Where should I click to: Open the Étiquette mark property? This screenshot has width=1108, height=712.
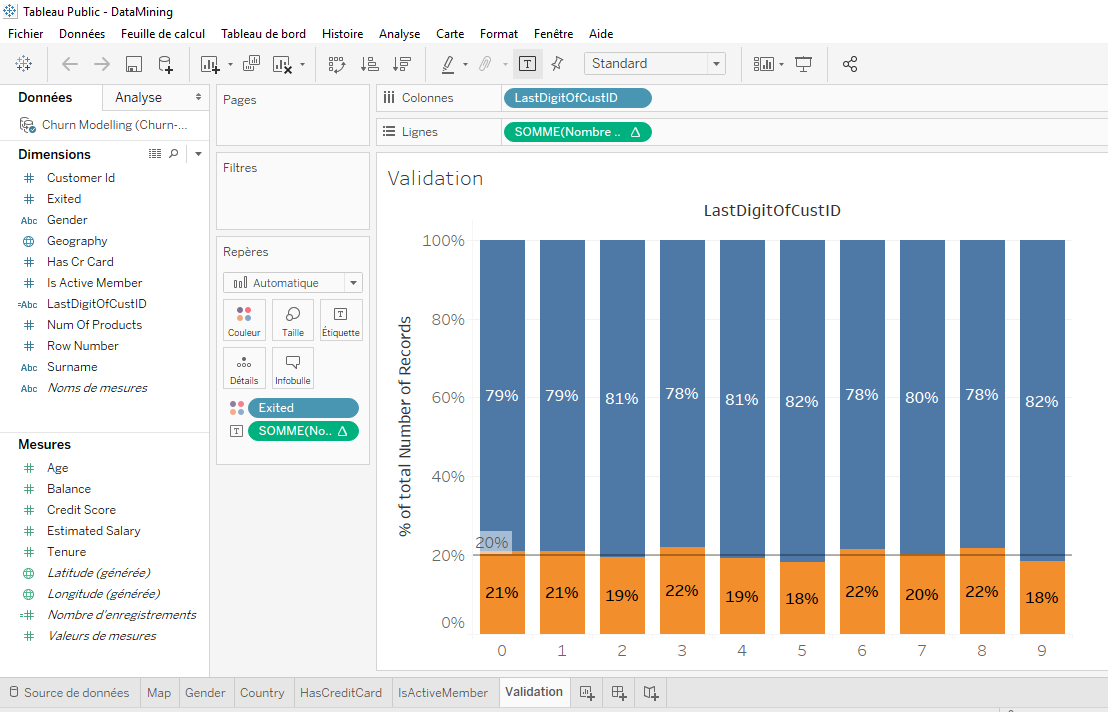point(339,320)
